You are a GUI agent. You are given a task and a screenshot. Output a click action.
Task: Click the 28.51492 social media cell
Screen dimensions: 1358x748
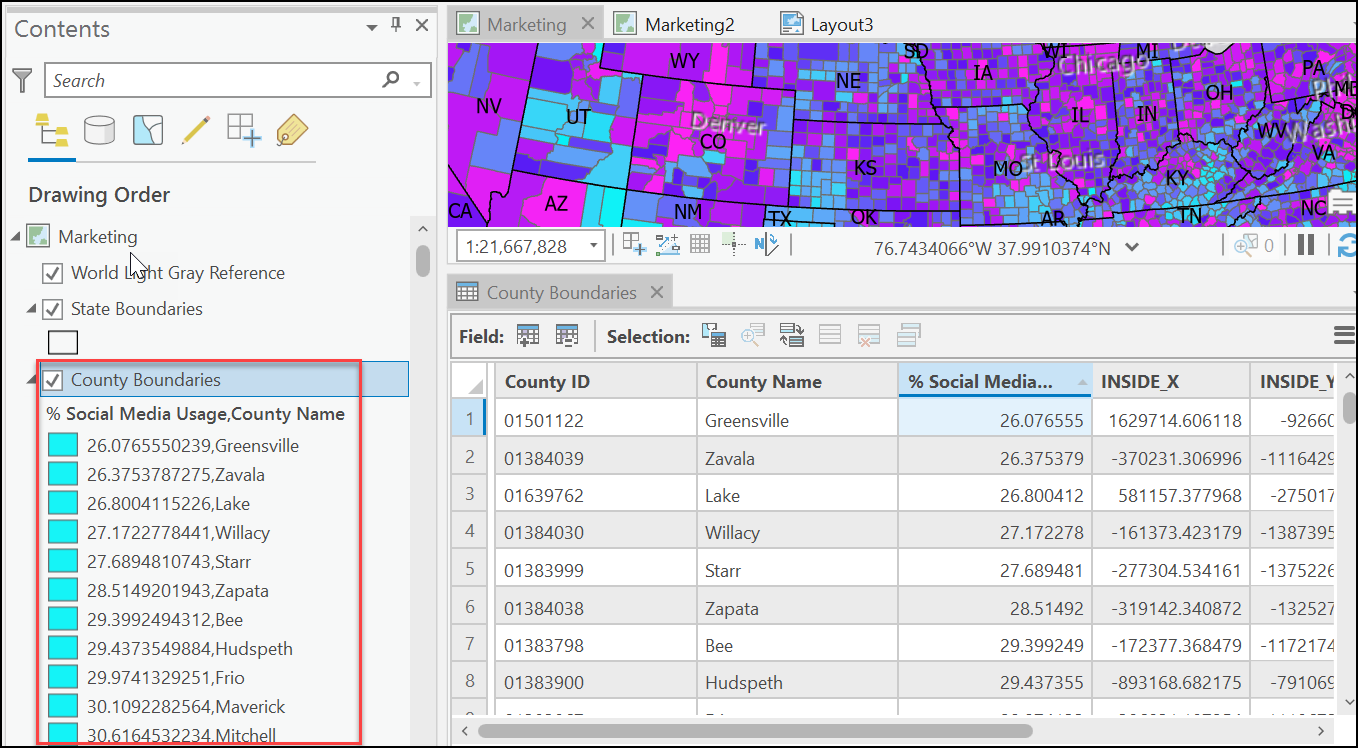pyautogui.click(x=995, y=608)
